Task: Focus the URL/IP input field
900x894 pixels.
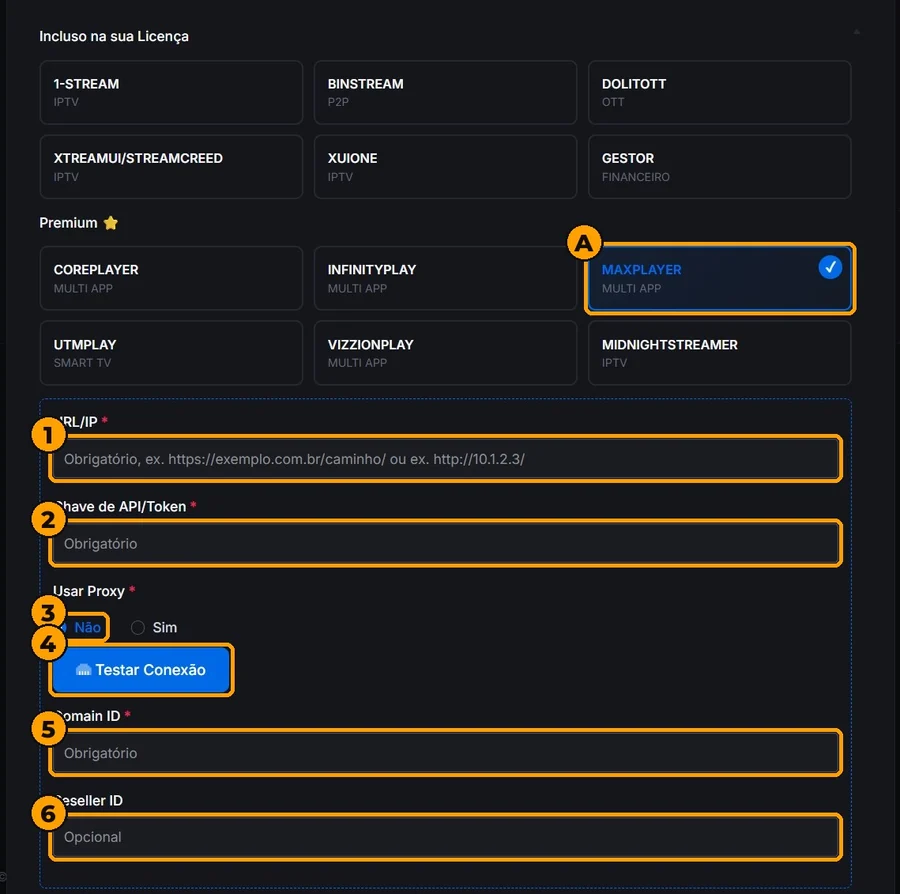Action: (445, 459)
